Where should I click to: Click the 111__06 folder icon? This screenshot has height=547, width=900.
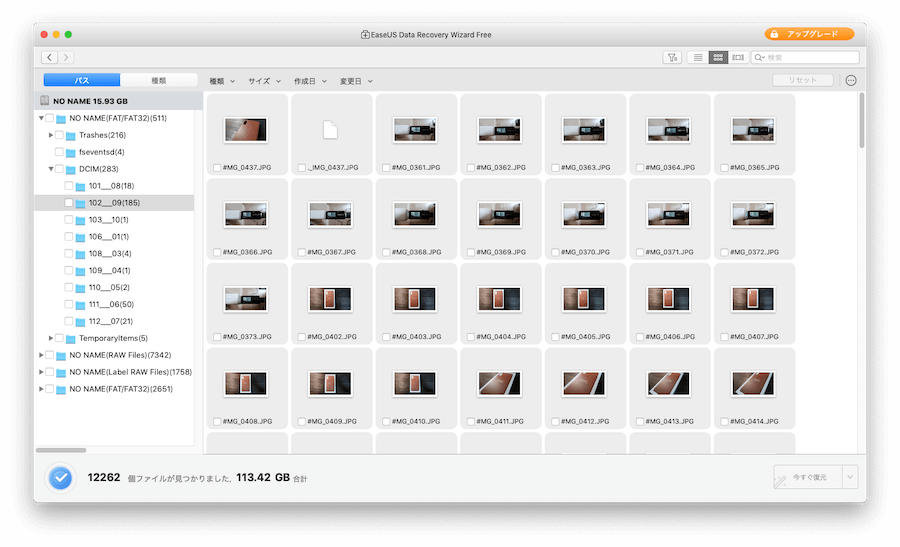click(x=80, y=305)
